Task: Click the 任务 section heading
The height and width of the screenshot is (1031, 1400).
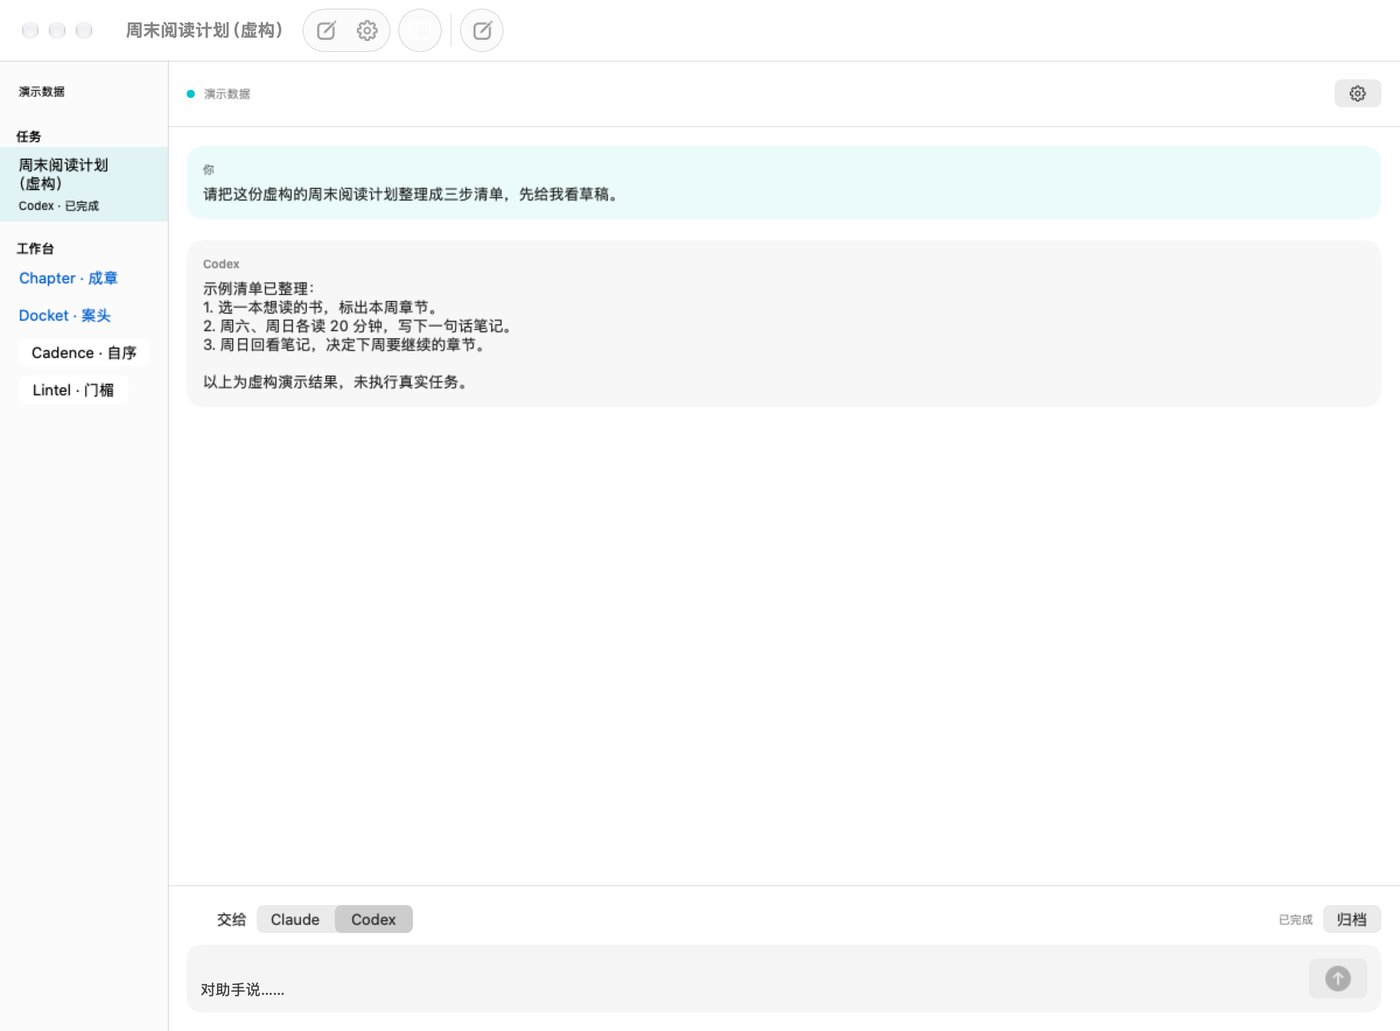Action: [x=29, y=136]
